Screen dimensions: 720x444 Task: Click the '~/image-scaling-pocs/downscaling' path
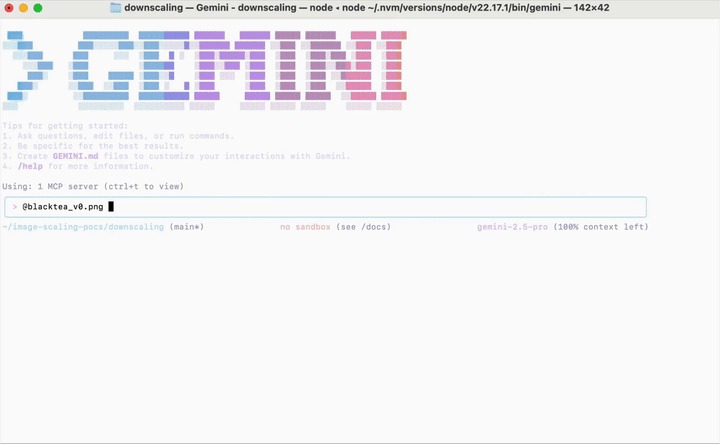[x=84, y=227]
